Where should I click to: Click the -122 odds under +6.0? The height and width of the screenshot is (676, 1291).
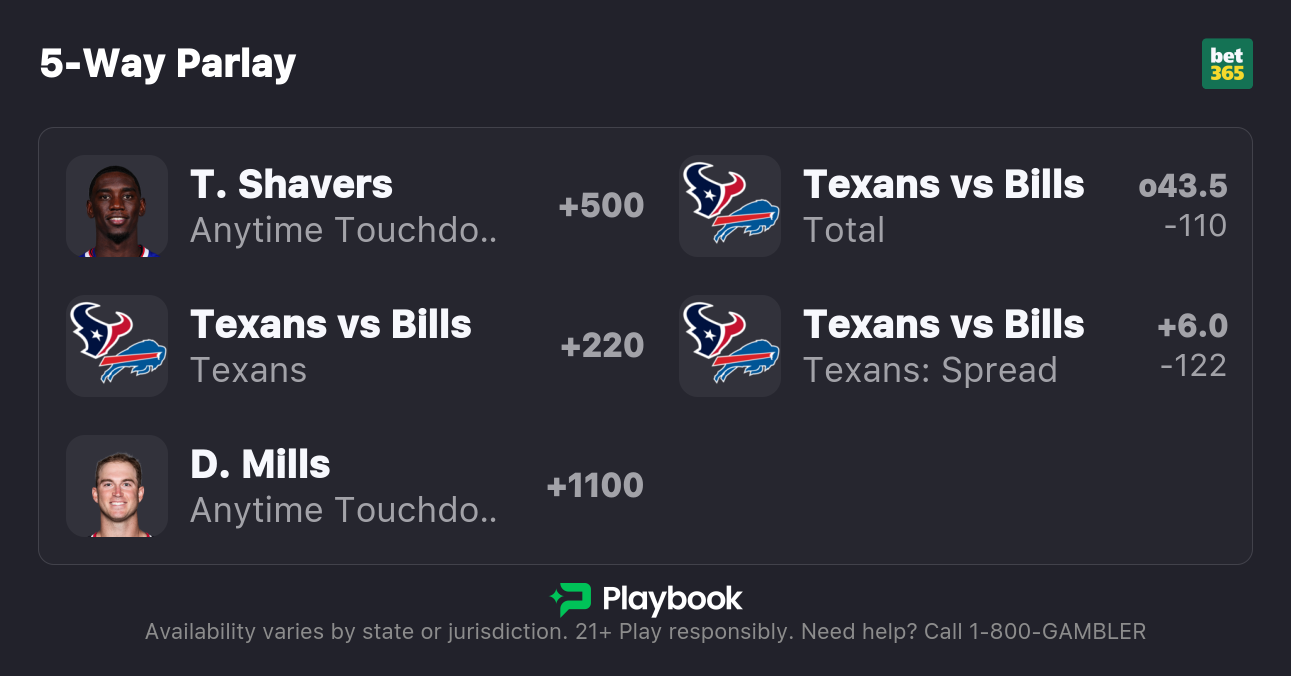click(1193, 366)
